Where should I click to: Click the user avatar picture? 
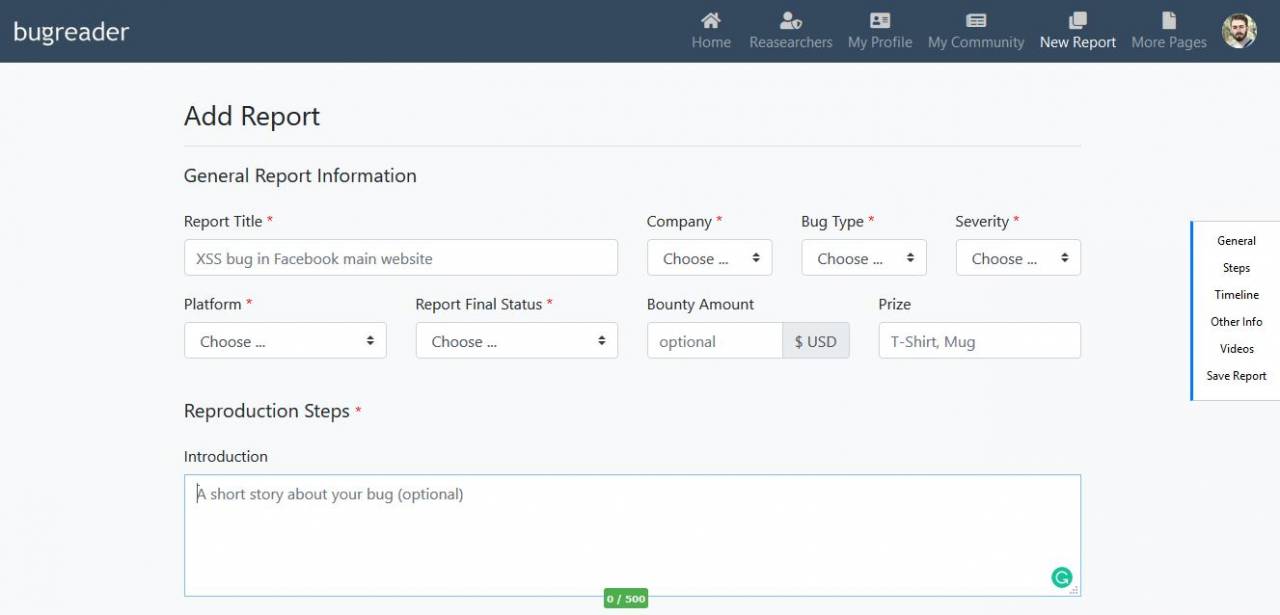[1239, 31]
